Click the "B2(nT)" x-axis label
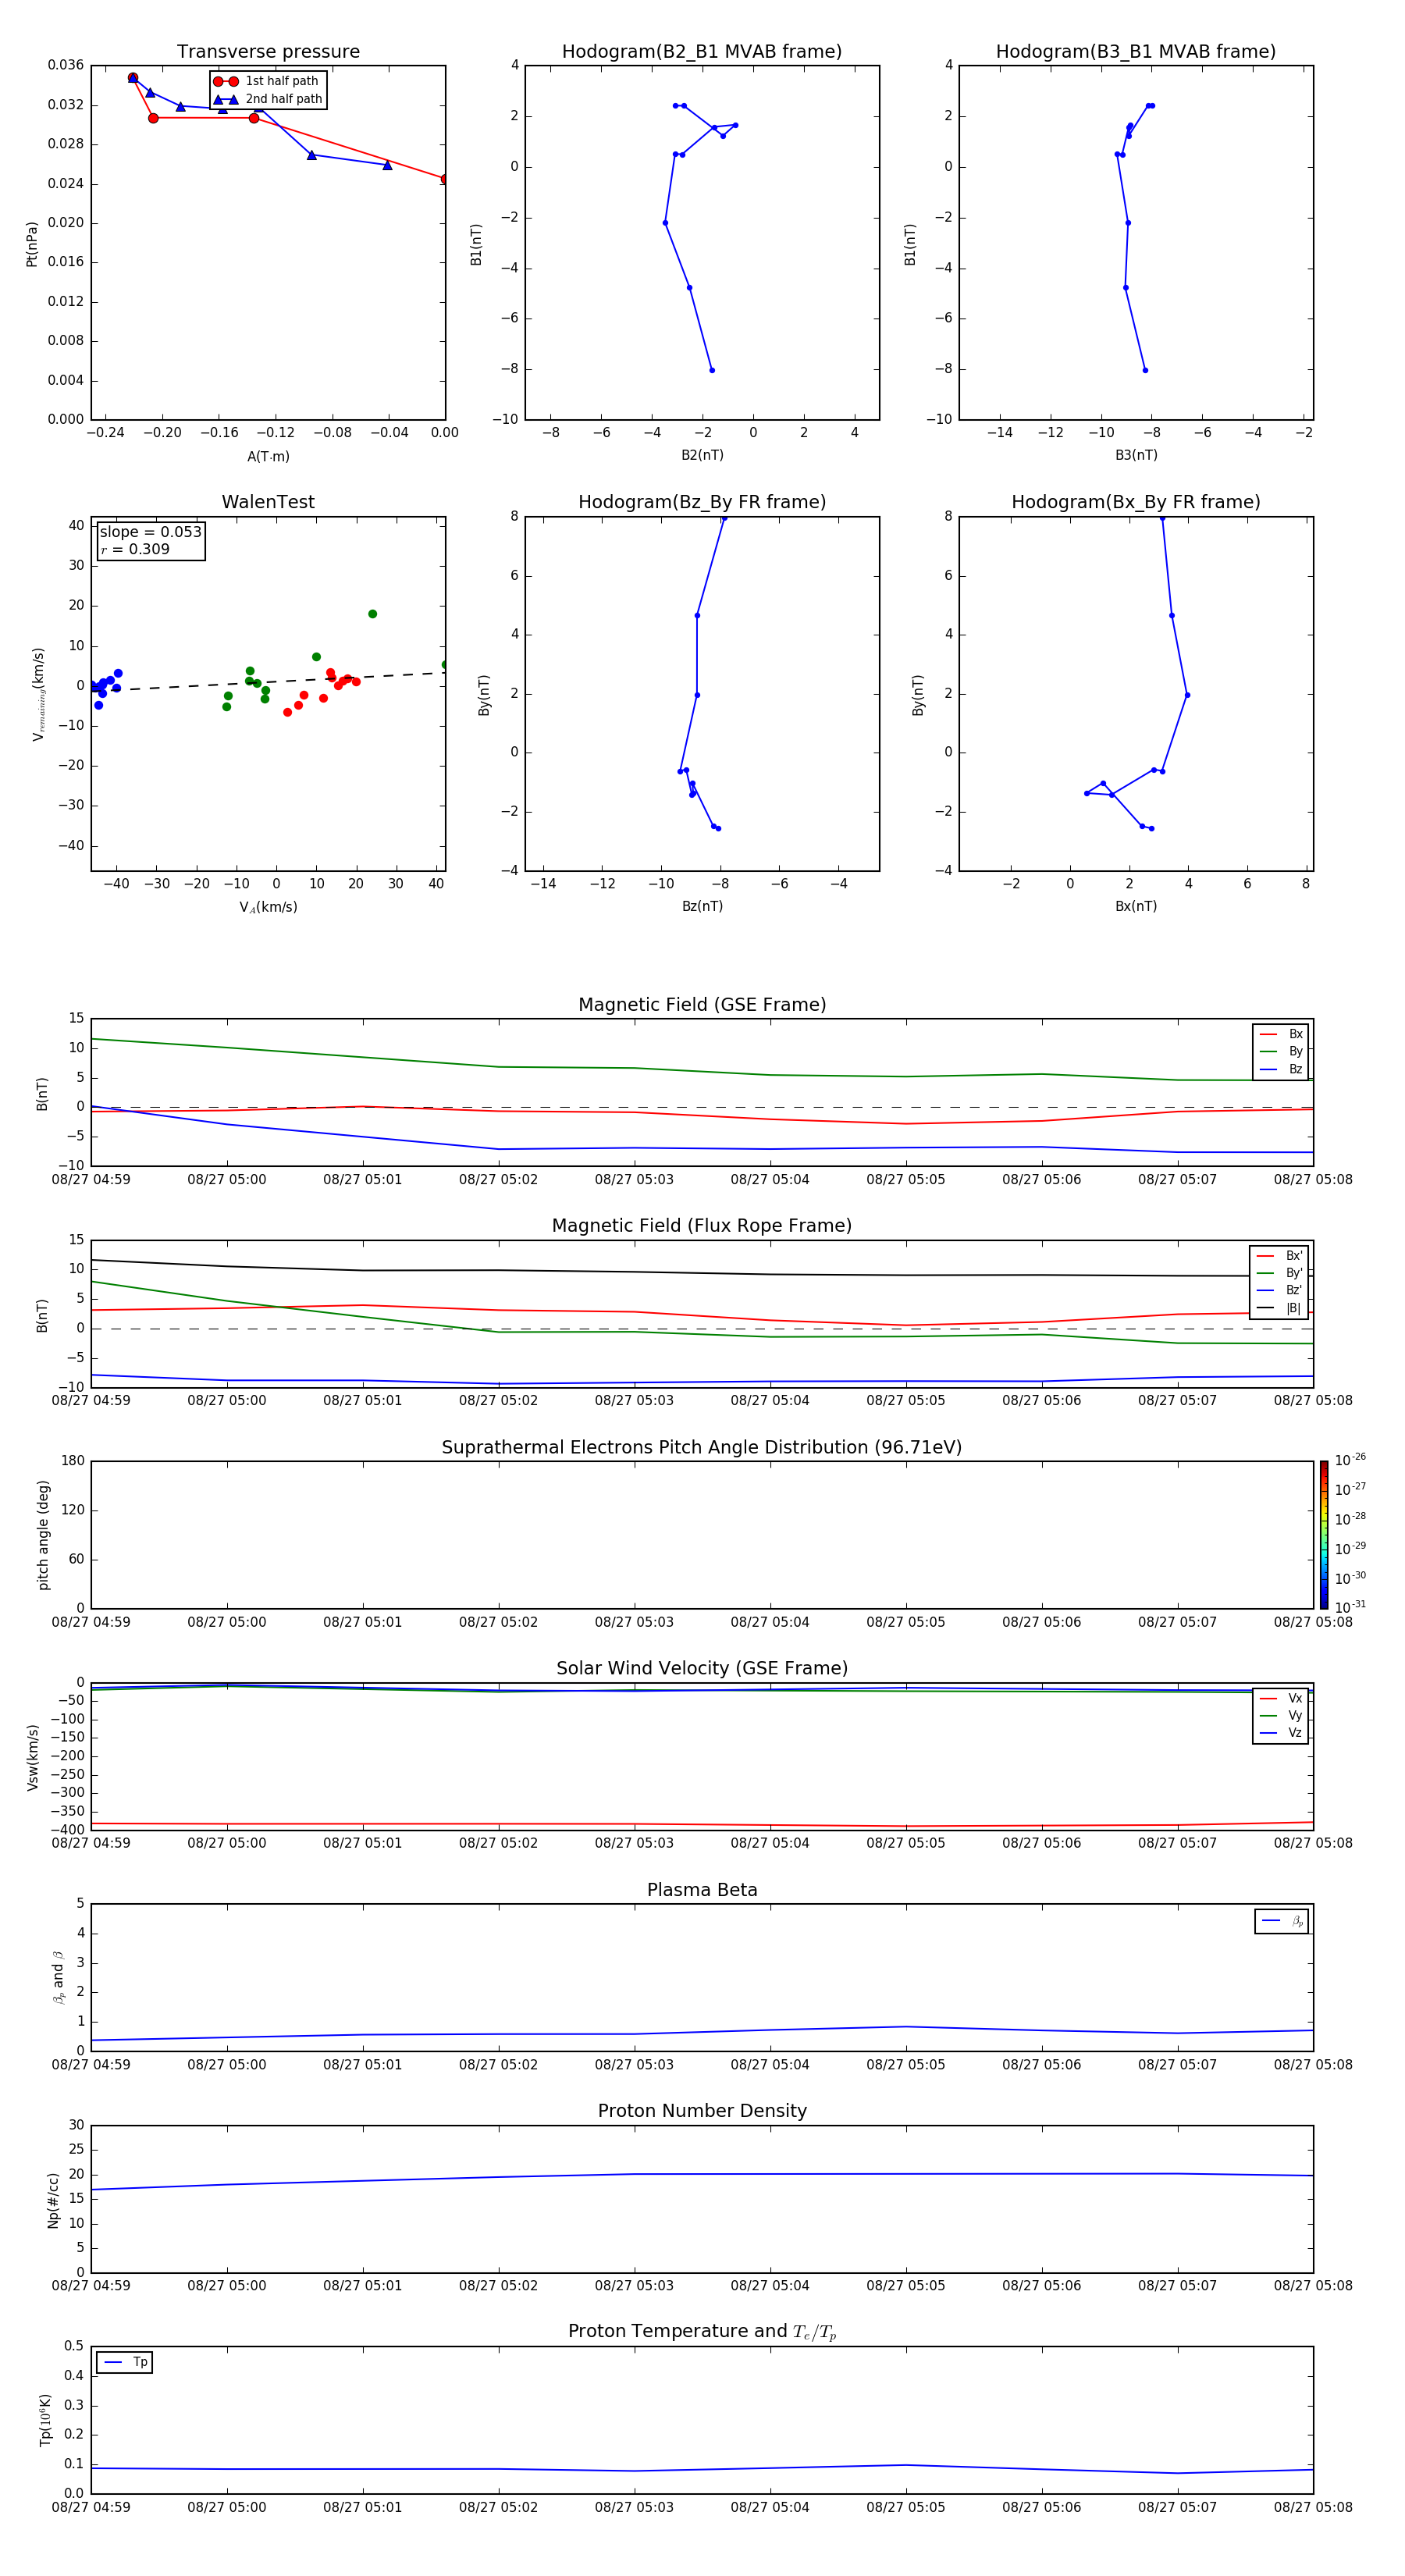 (x=702, y=455)
